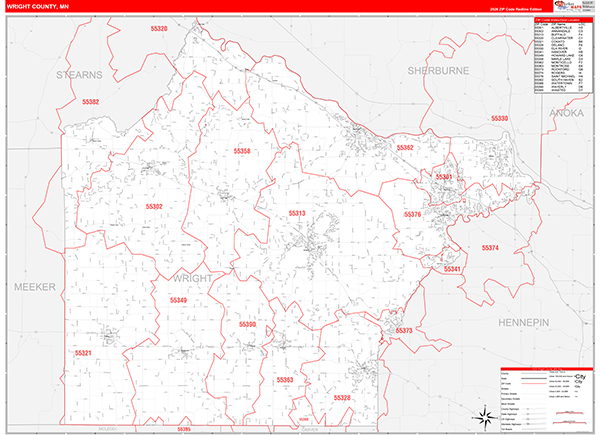Click the ZIP Code Index locator table header

click(563, 20)
